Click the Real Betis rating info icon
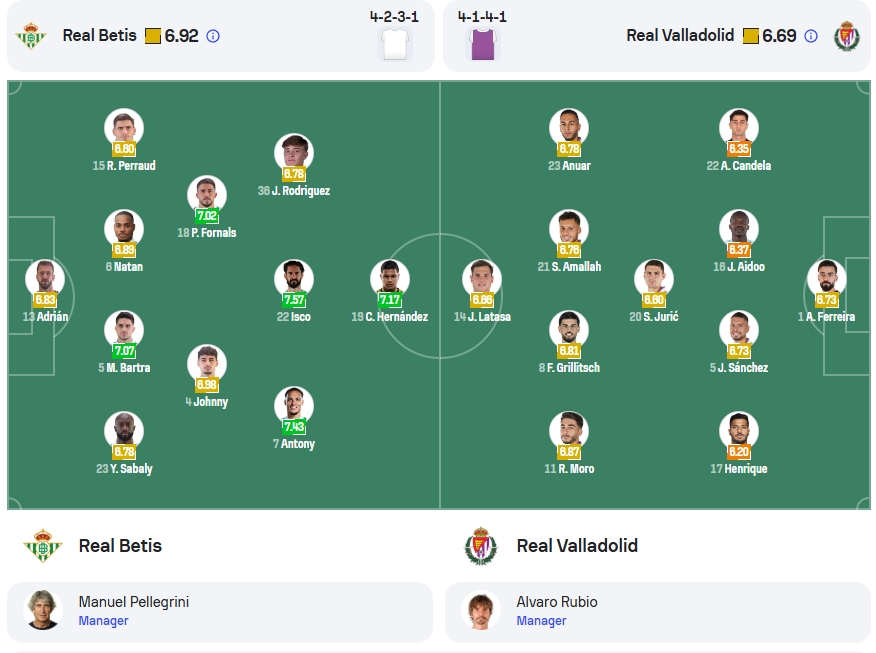876x653 pixels. coord(213,36)
